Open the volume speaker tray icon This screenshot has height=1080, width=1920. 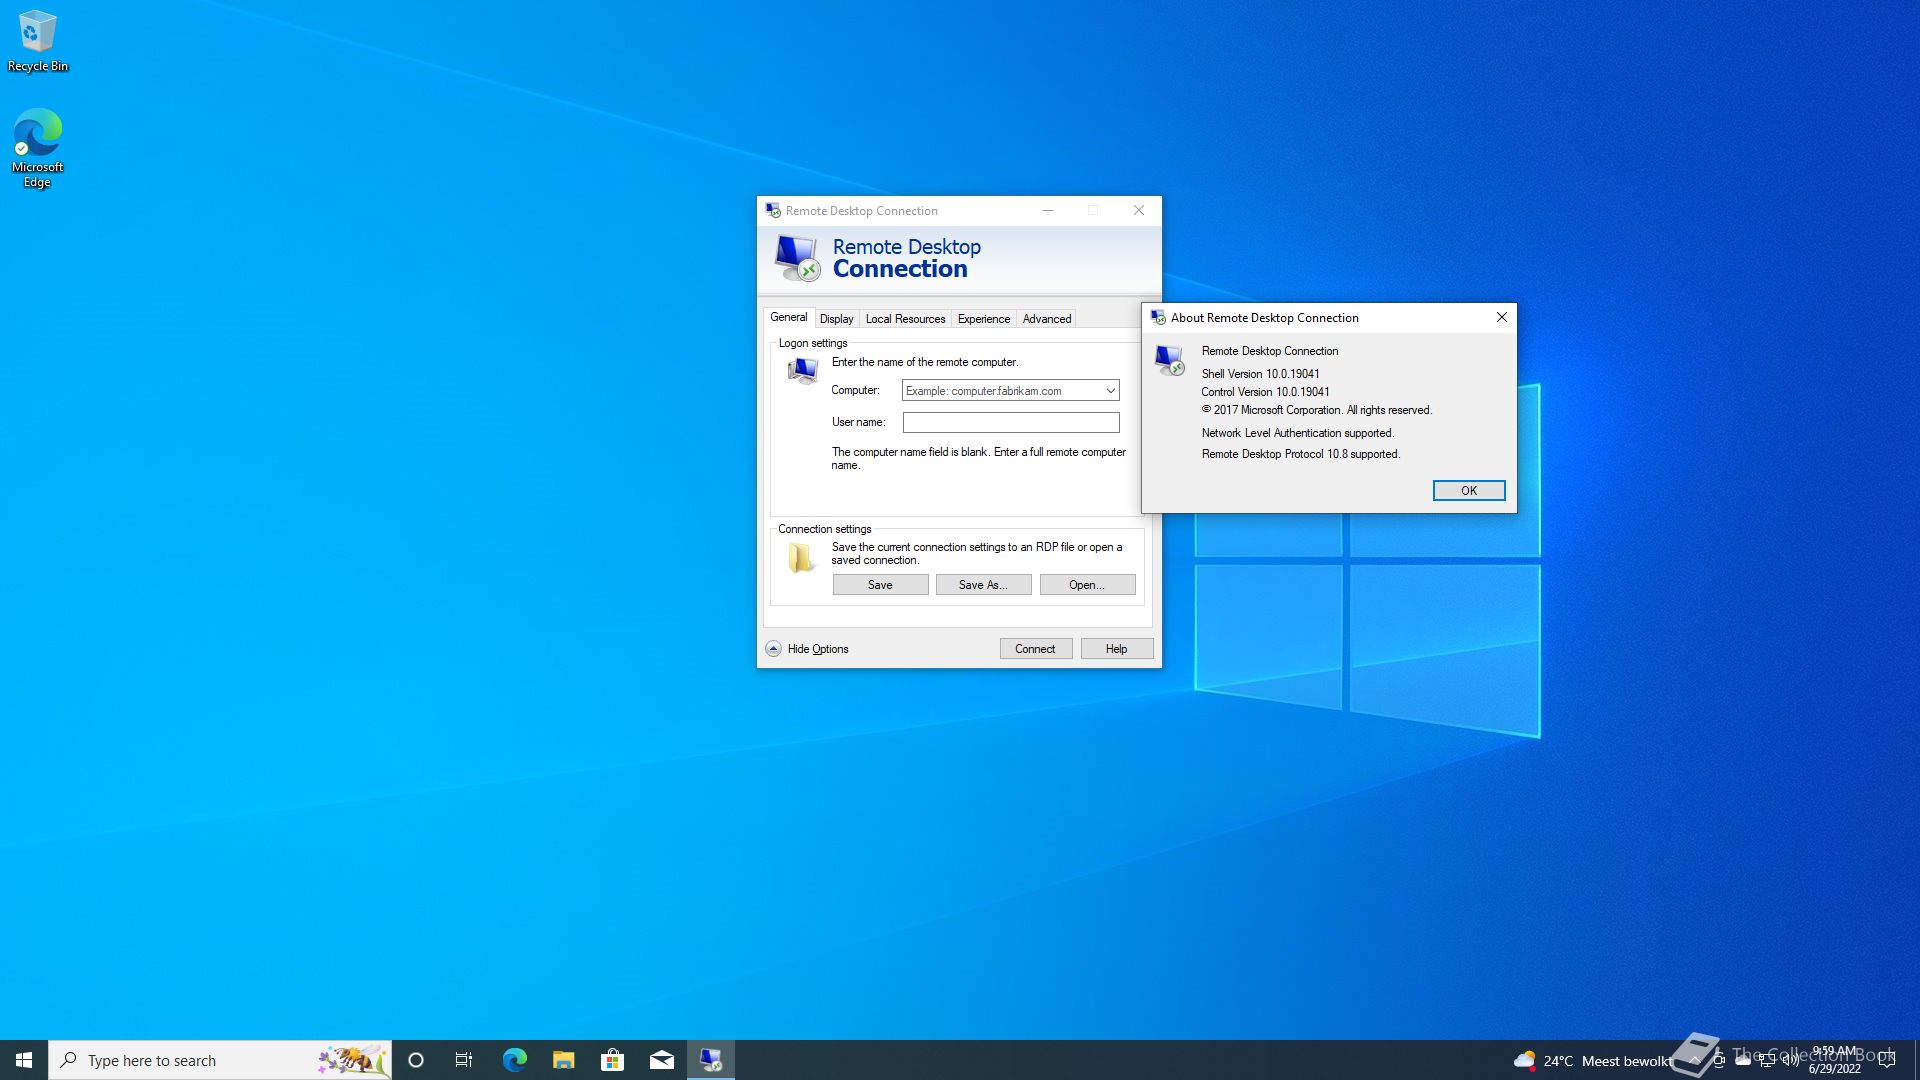[1791, 1061]
